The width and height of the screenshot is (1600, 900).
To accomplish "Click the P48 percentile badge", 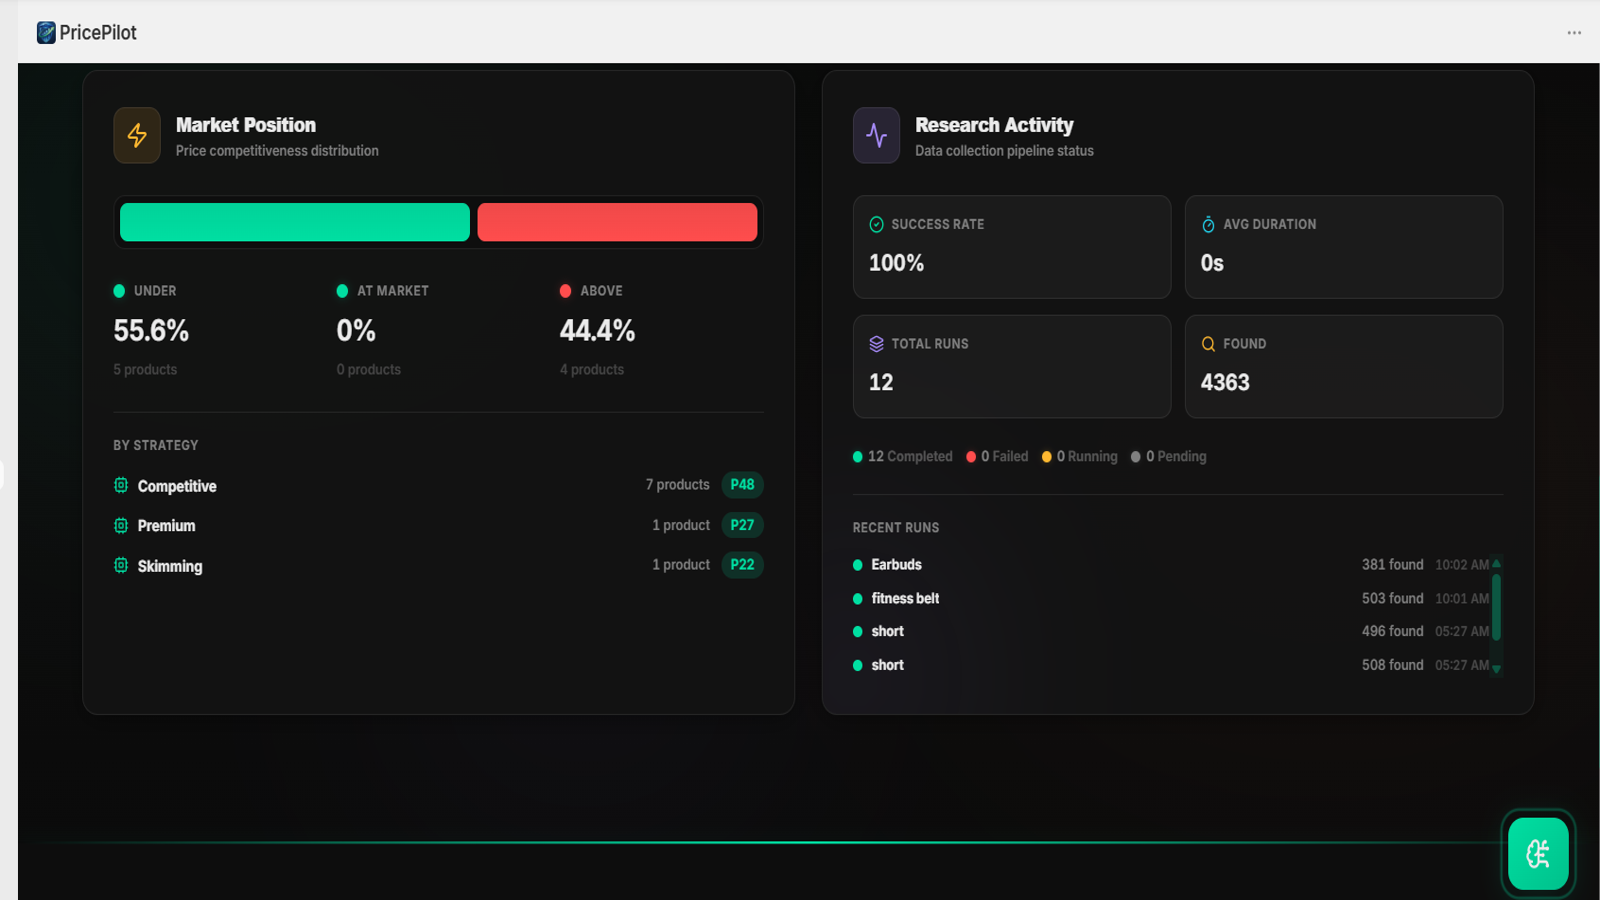I will click(742, 485).
